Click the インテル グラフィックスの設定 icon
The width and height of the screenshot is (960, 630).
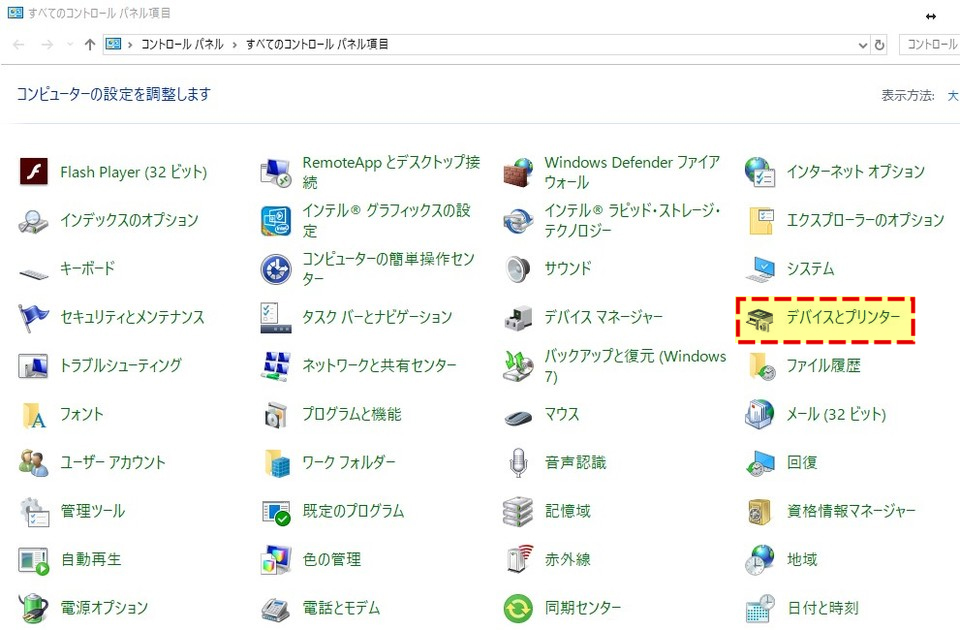[276, 220]
